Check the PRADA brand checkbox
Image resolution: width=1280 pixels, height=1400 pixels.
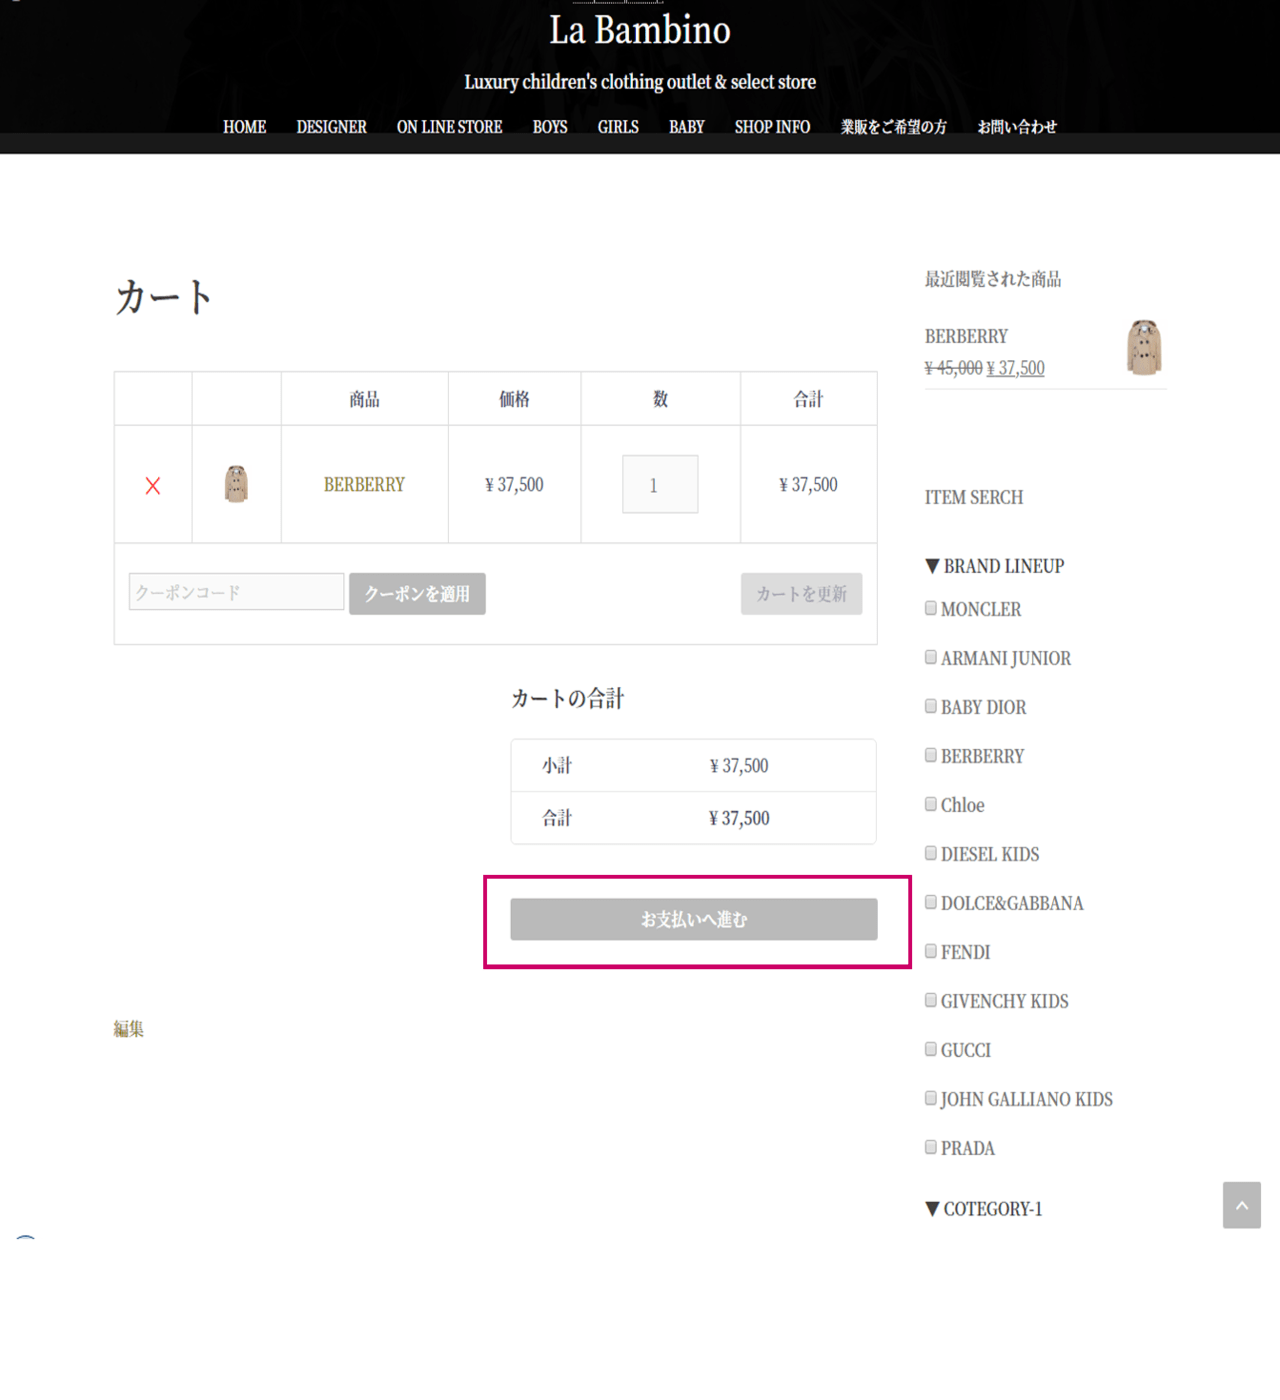(931, 1147)
